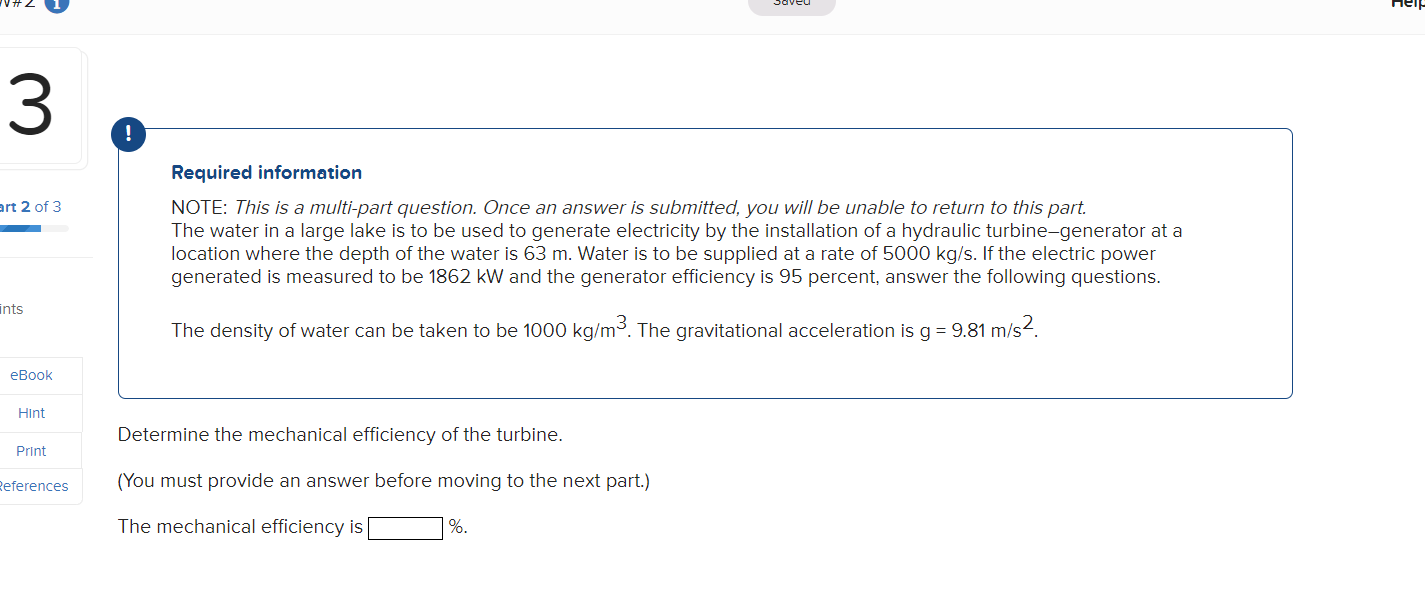Click the mechanical efficiency answer input box
Viewport: 1425px width, 603px height.
(x=405, y=527)
